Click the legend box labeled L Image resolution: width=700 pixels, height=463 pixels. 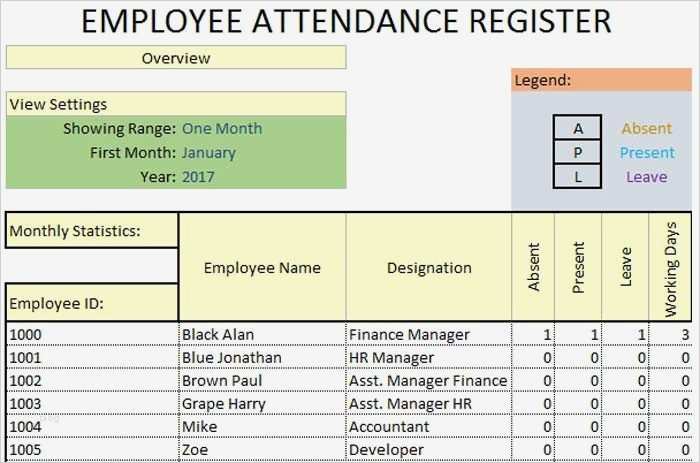point(578,177)
